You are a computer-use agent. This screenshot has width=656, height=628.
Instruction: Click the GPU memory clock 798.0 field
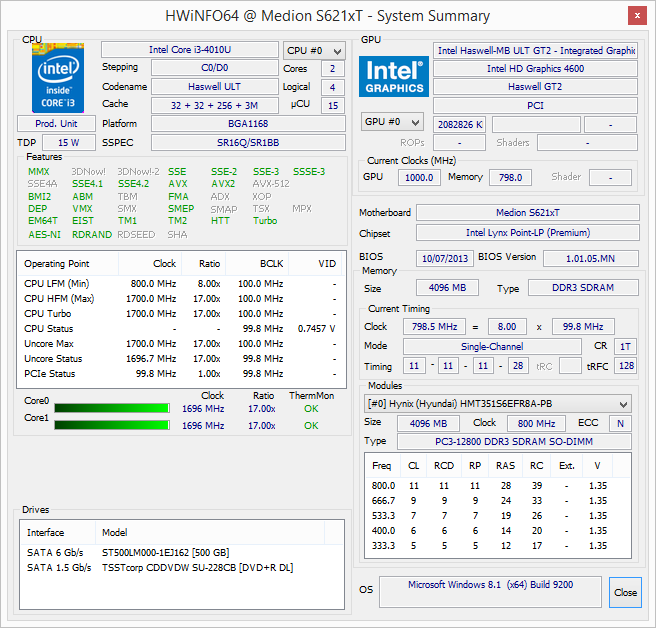coord(510,177)
